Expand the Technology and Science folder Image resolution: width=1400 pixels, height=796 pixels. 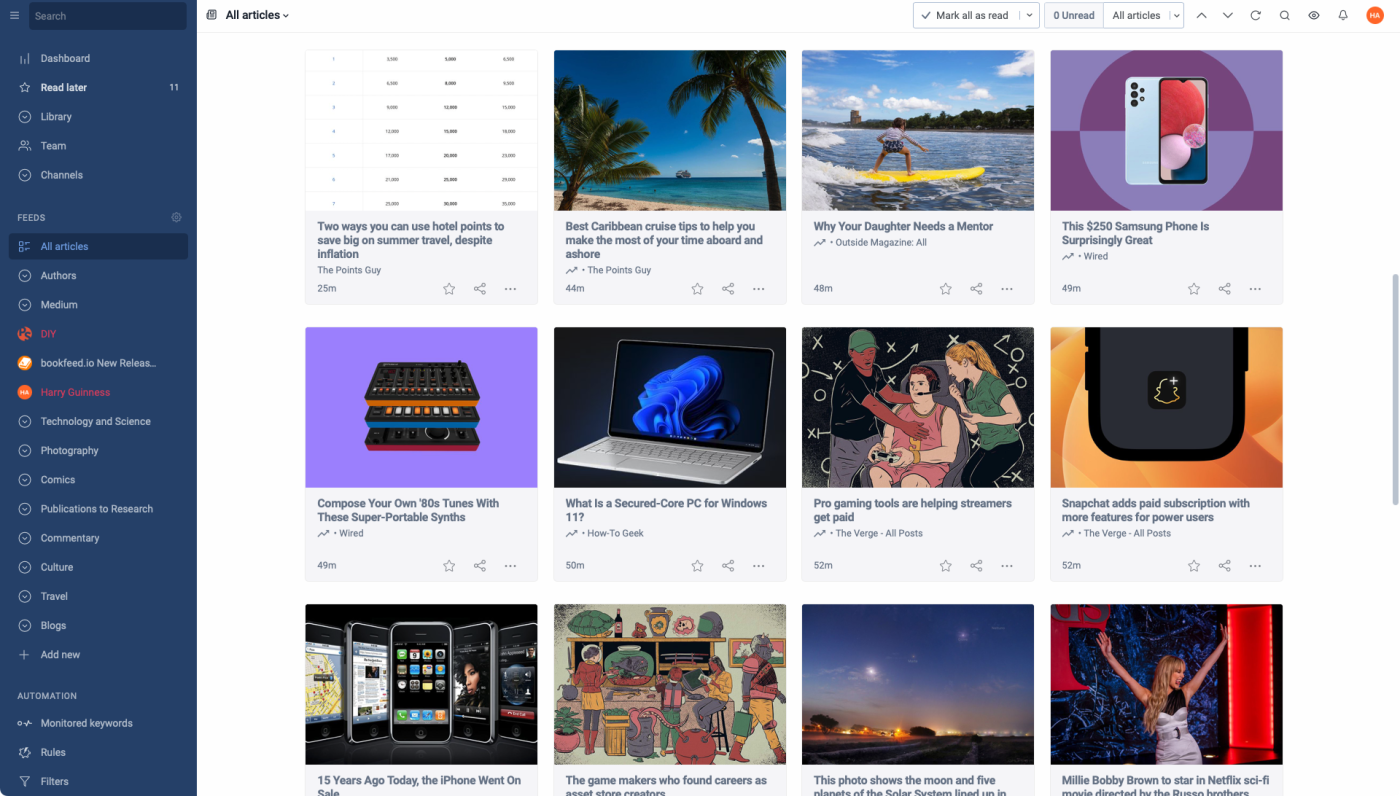coord(25,421)
